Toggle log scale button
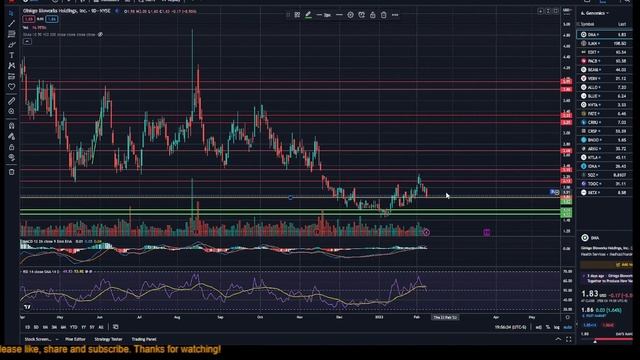The image size is (640, 360). click(556, 327)
